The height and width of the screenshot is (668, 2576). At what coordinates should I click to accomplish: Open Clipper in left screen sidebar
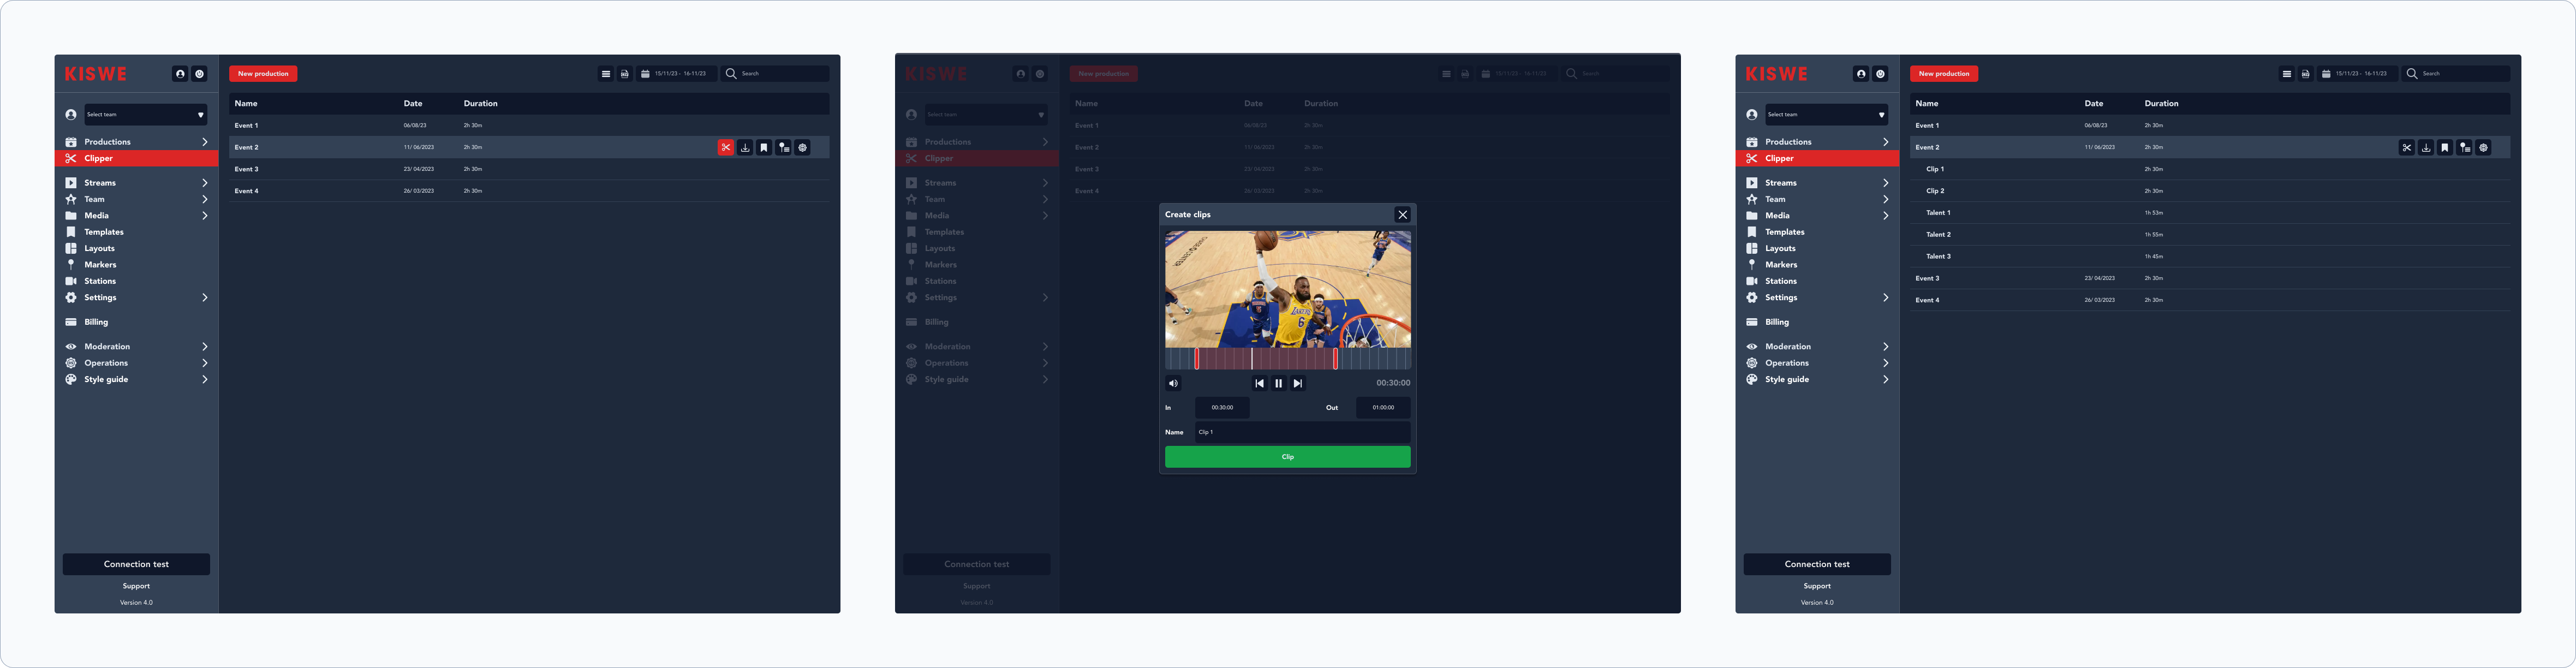click(x=137, y=158)
